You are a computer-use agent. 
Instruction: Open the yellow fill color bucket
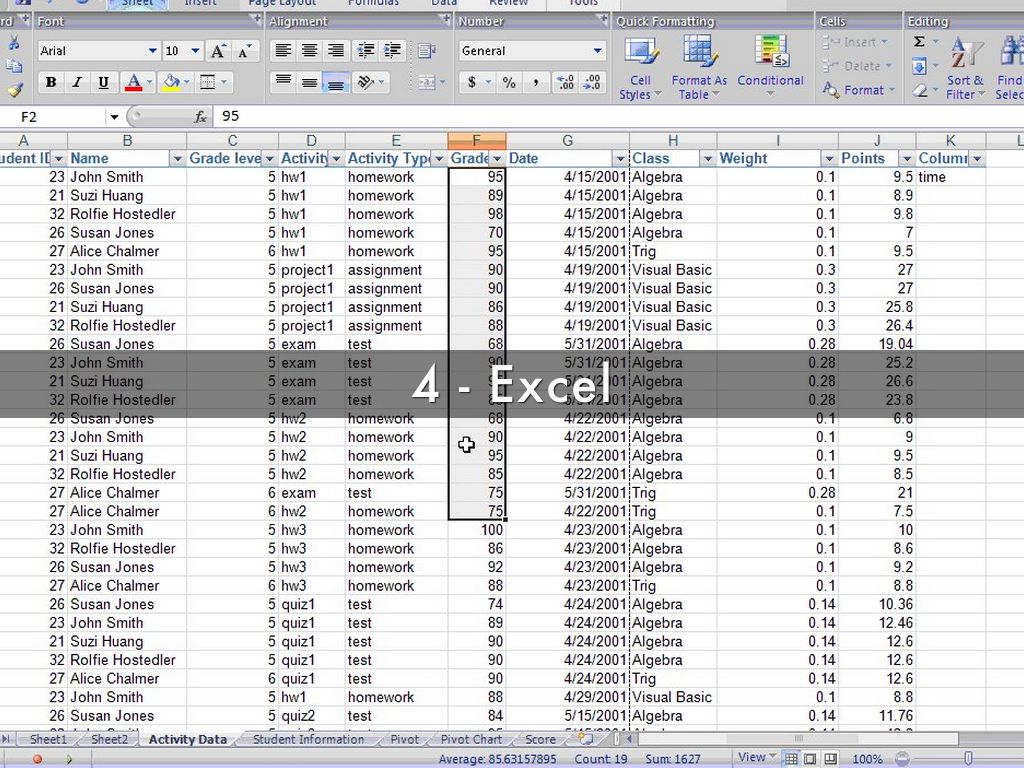pos(171,83)
